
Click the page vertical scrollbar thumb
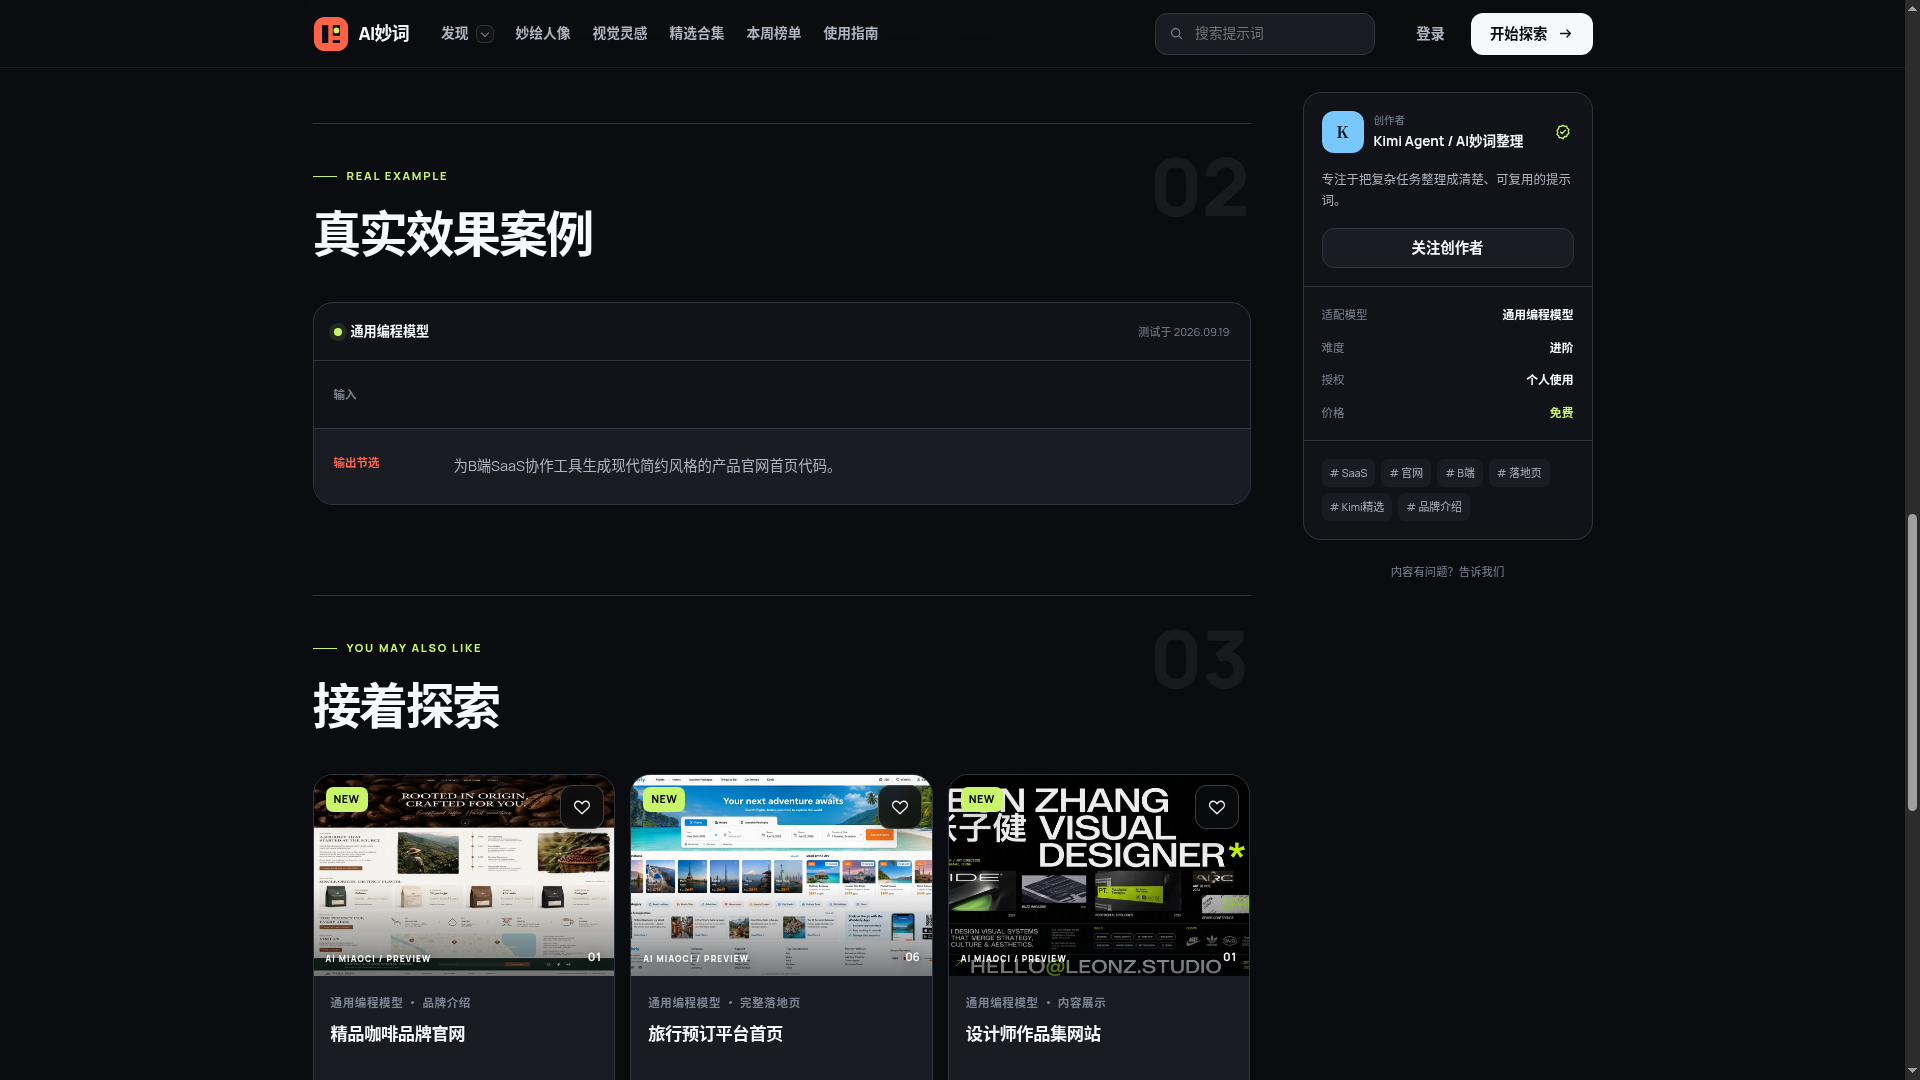click(x=1912, y=662)
